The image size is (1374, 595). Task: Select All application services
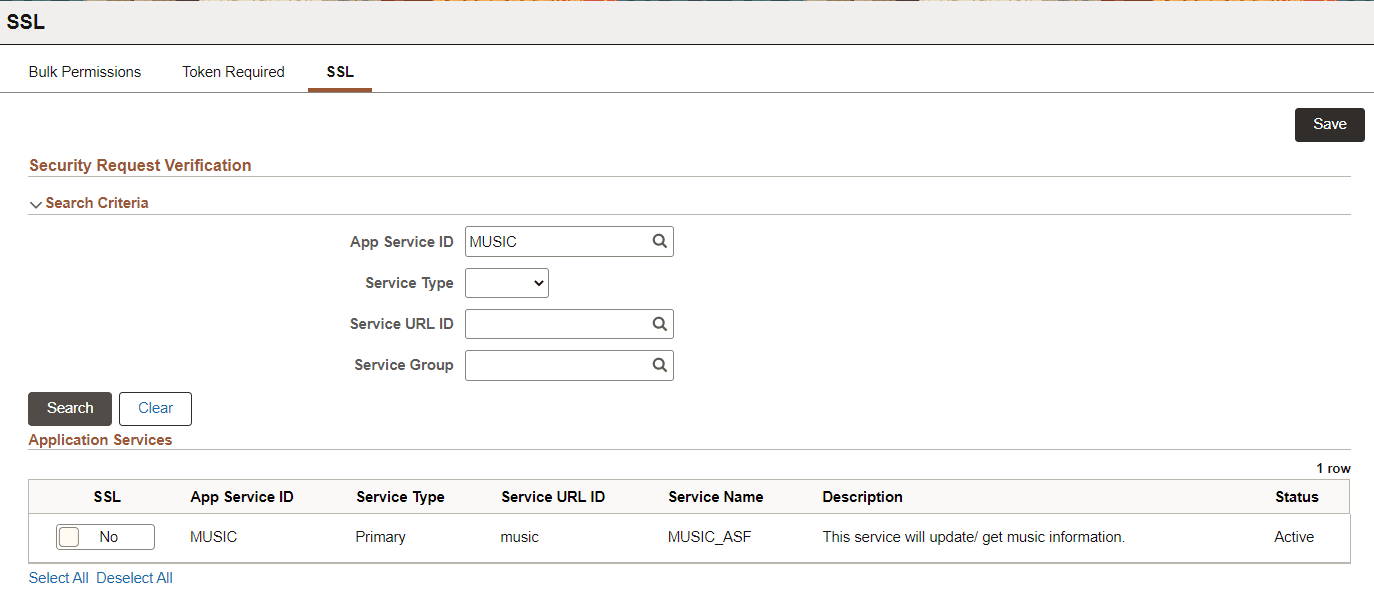(x=58, y=577)
